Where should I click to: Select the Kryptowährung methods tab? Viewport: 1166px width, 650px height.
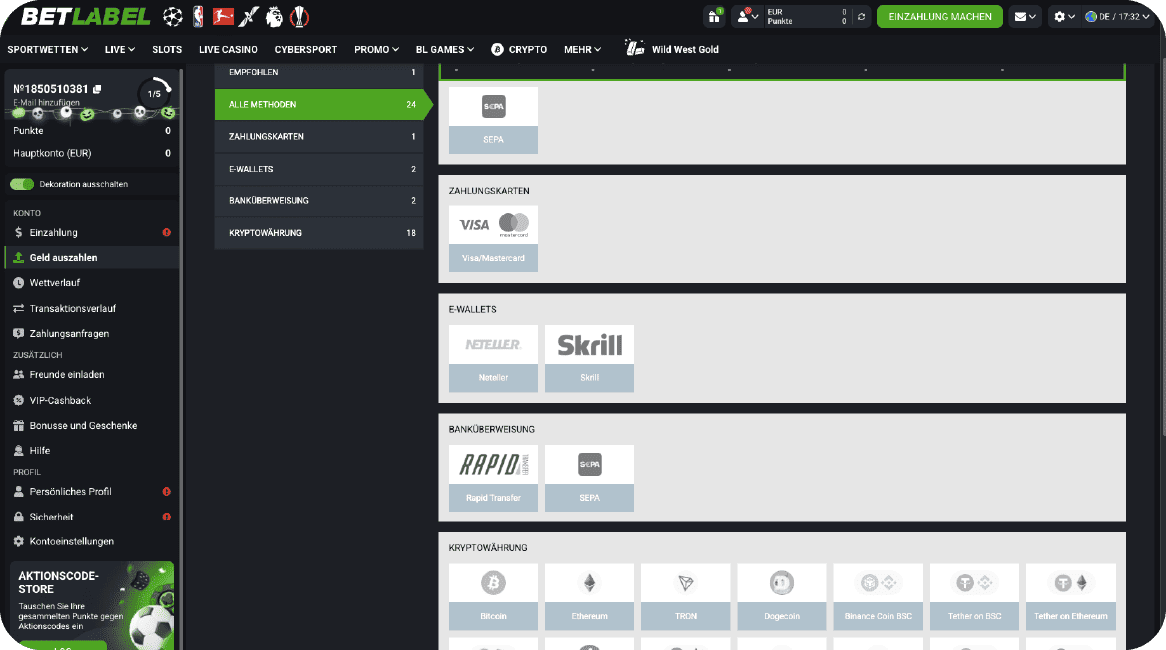click(x=319, y=233)
